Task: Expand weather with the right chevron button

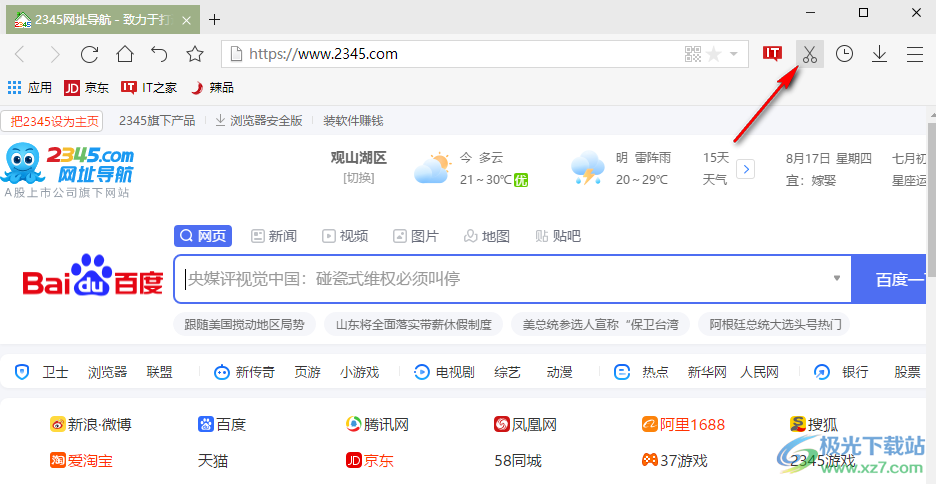Action: (746, 169)
